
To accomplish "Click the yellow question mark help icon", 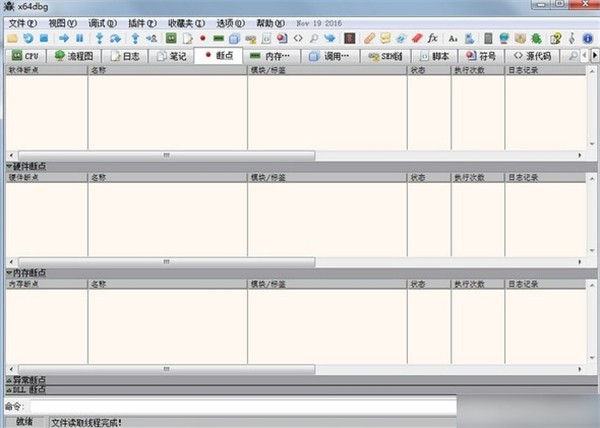I will pos(556,38).
